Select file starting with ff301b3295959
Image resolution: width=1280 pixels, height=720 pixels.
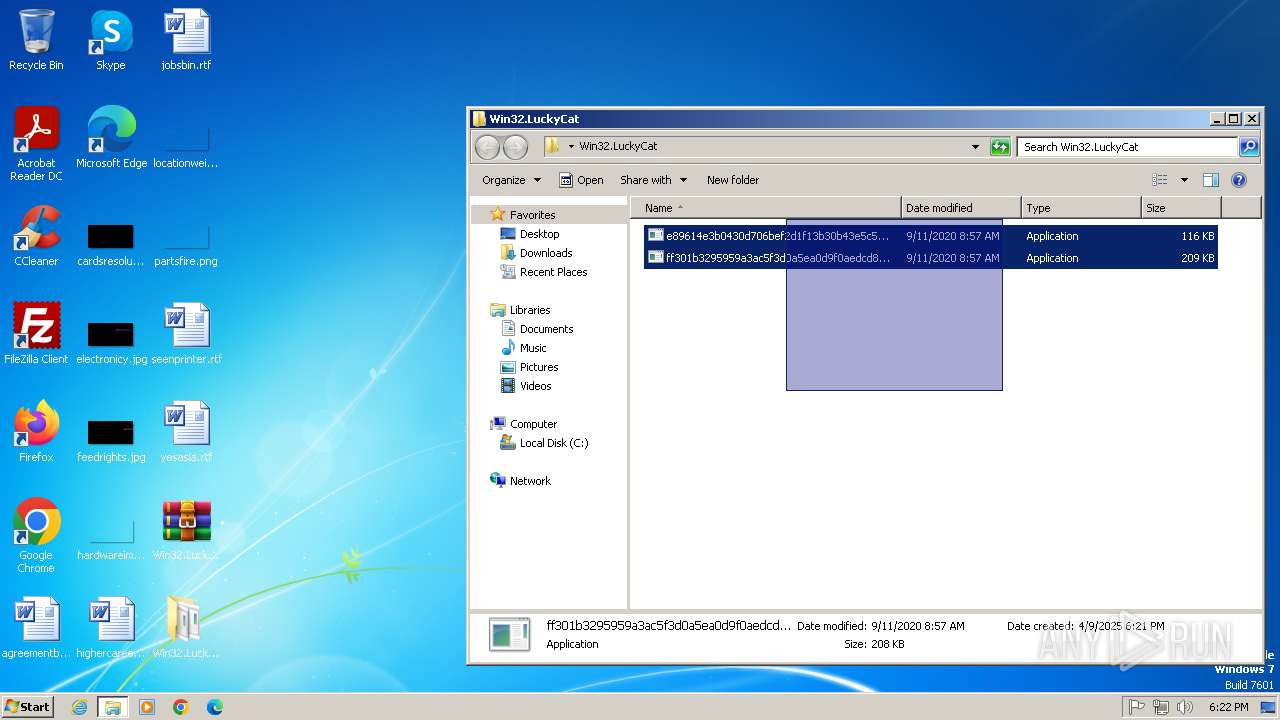click(930, 258)
